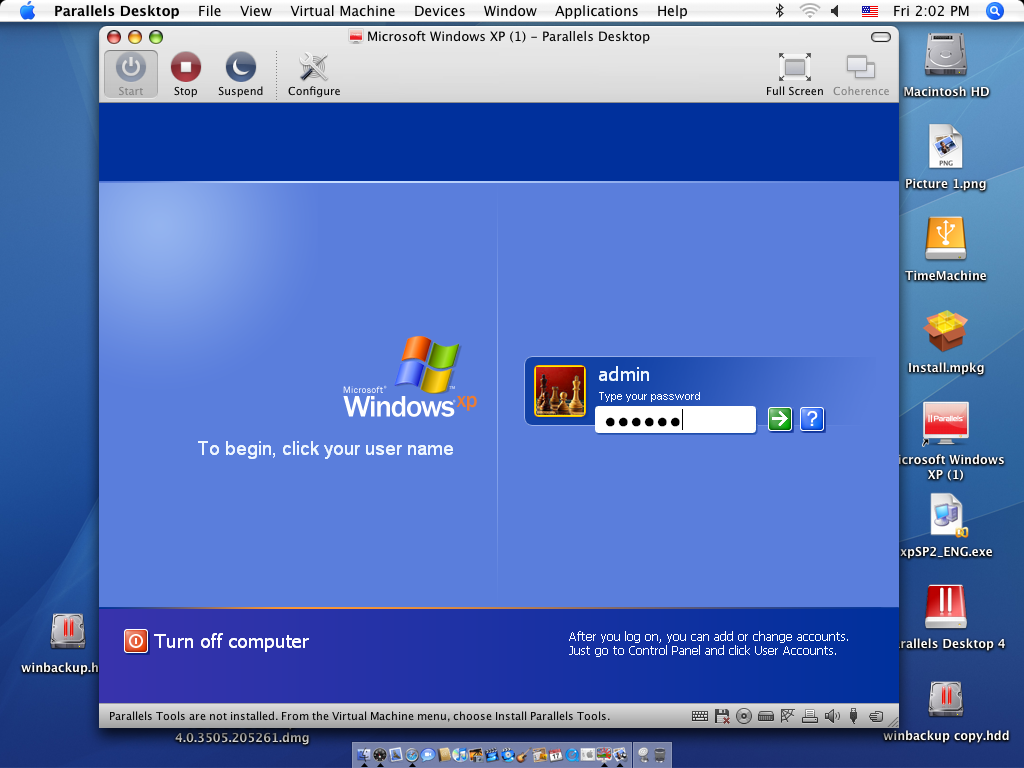This screenshot has height=768, width=1024.
Task: Click the Coherence toolbar icon
Action: [x=861, y=74]
